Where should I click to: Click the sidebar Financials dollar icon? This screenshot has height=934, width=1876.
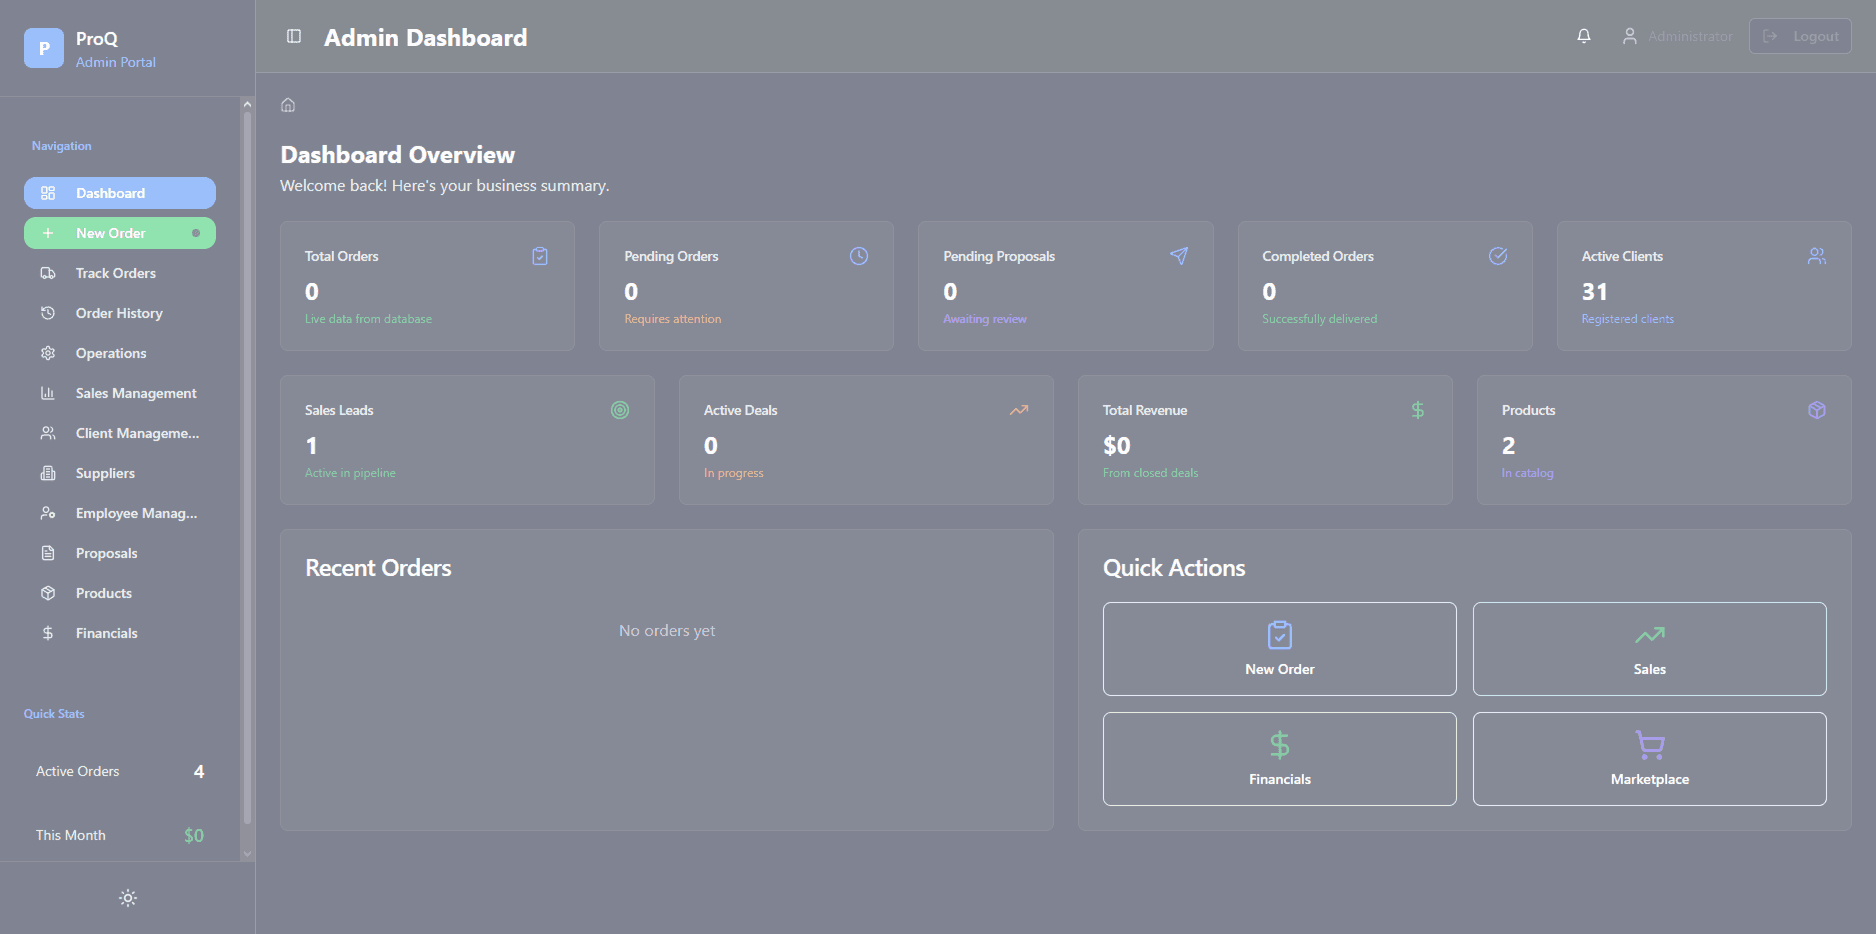click(x=48, y=633)
